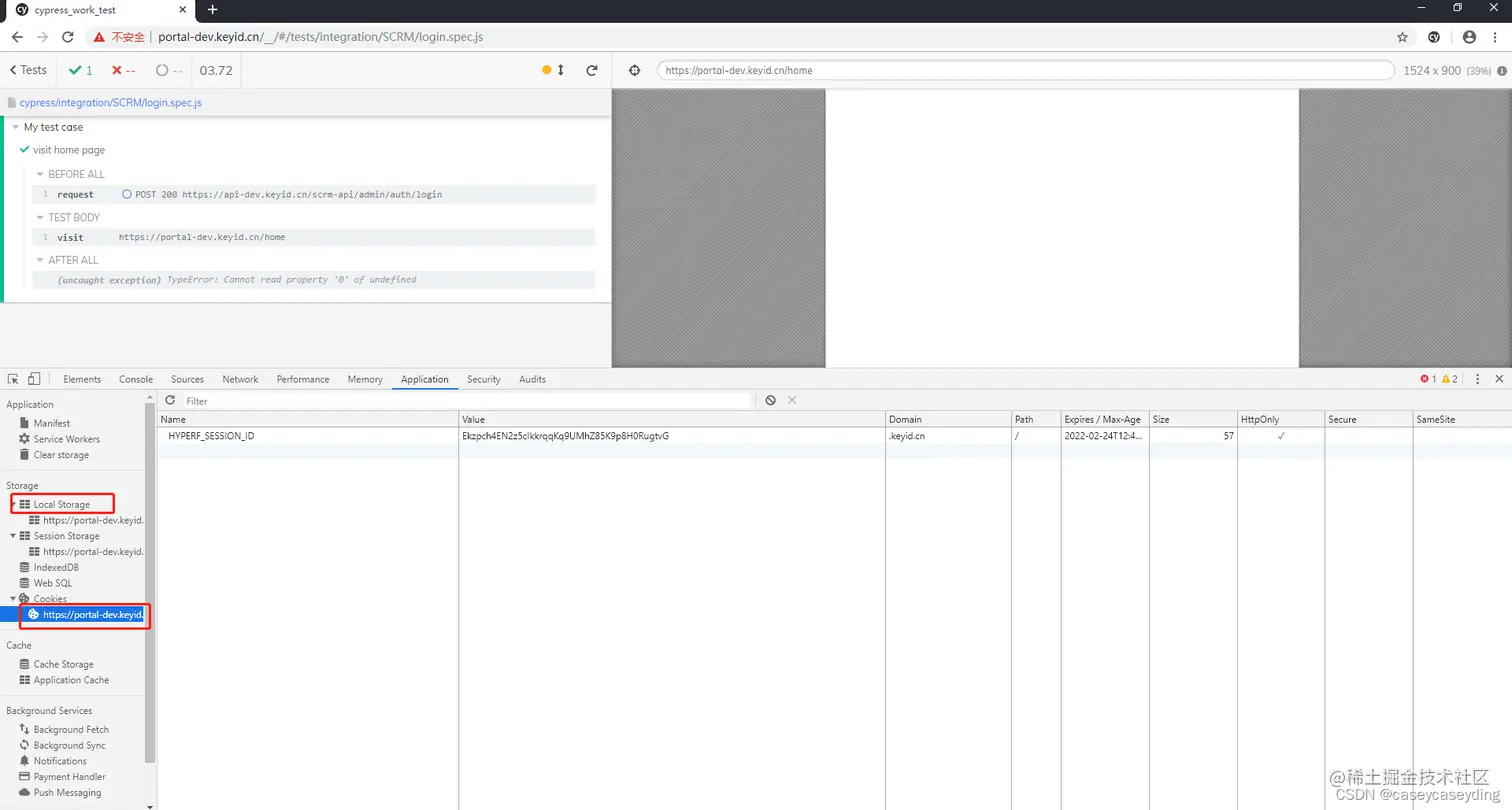
Task: Open Clear storage in the sidebar
Action: click(x=61, y=455)
